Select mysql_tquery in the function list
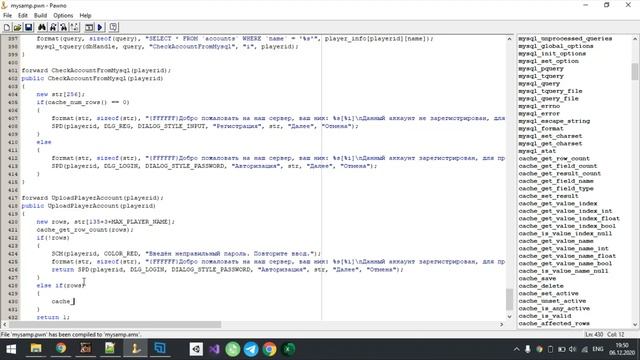The height and width of the screenshot is (360, 640). pyautogui.click(x=541, y=76)
